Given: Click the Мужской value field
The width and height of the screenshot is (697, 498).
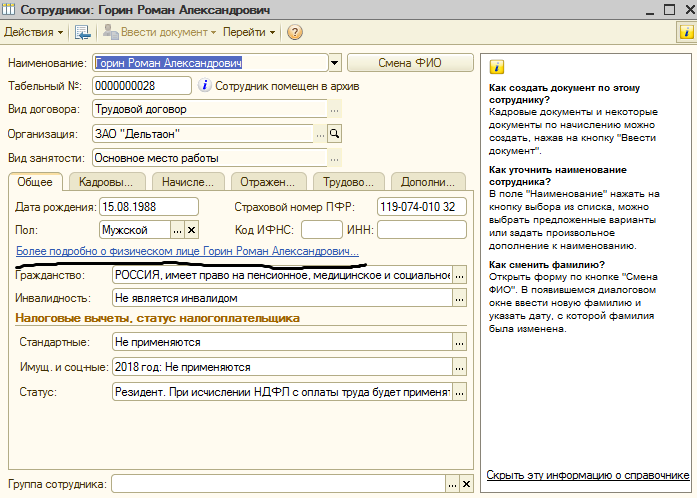Looking at the screenshot, I should 135,230.
